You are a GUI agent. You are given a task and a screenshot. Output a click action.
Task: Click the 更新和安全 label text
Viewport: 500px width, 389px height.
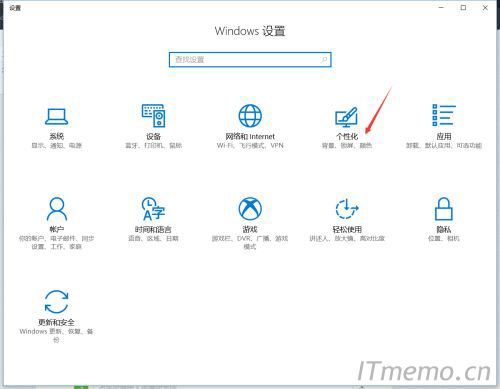(56, 322)
